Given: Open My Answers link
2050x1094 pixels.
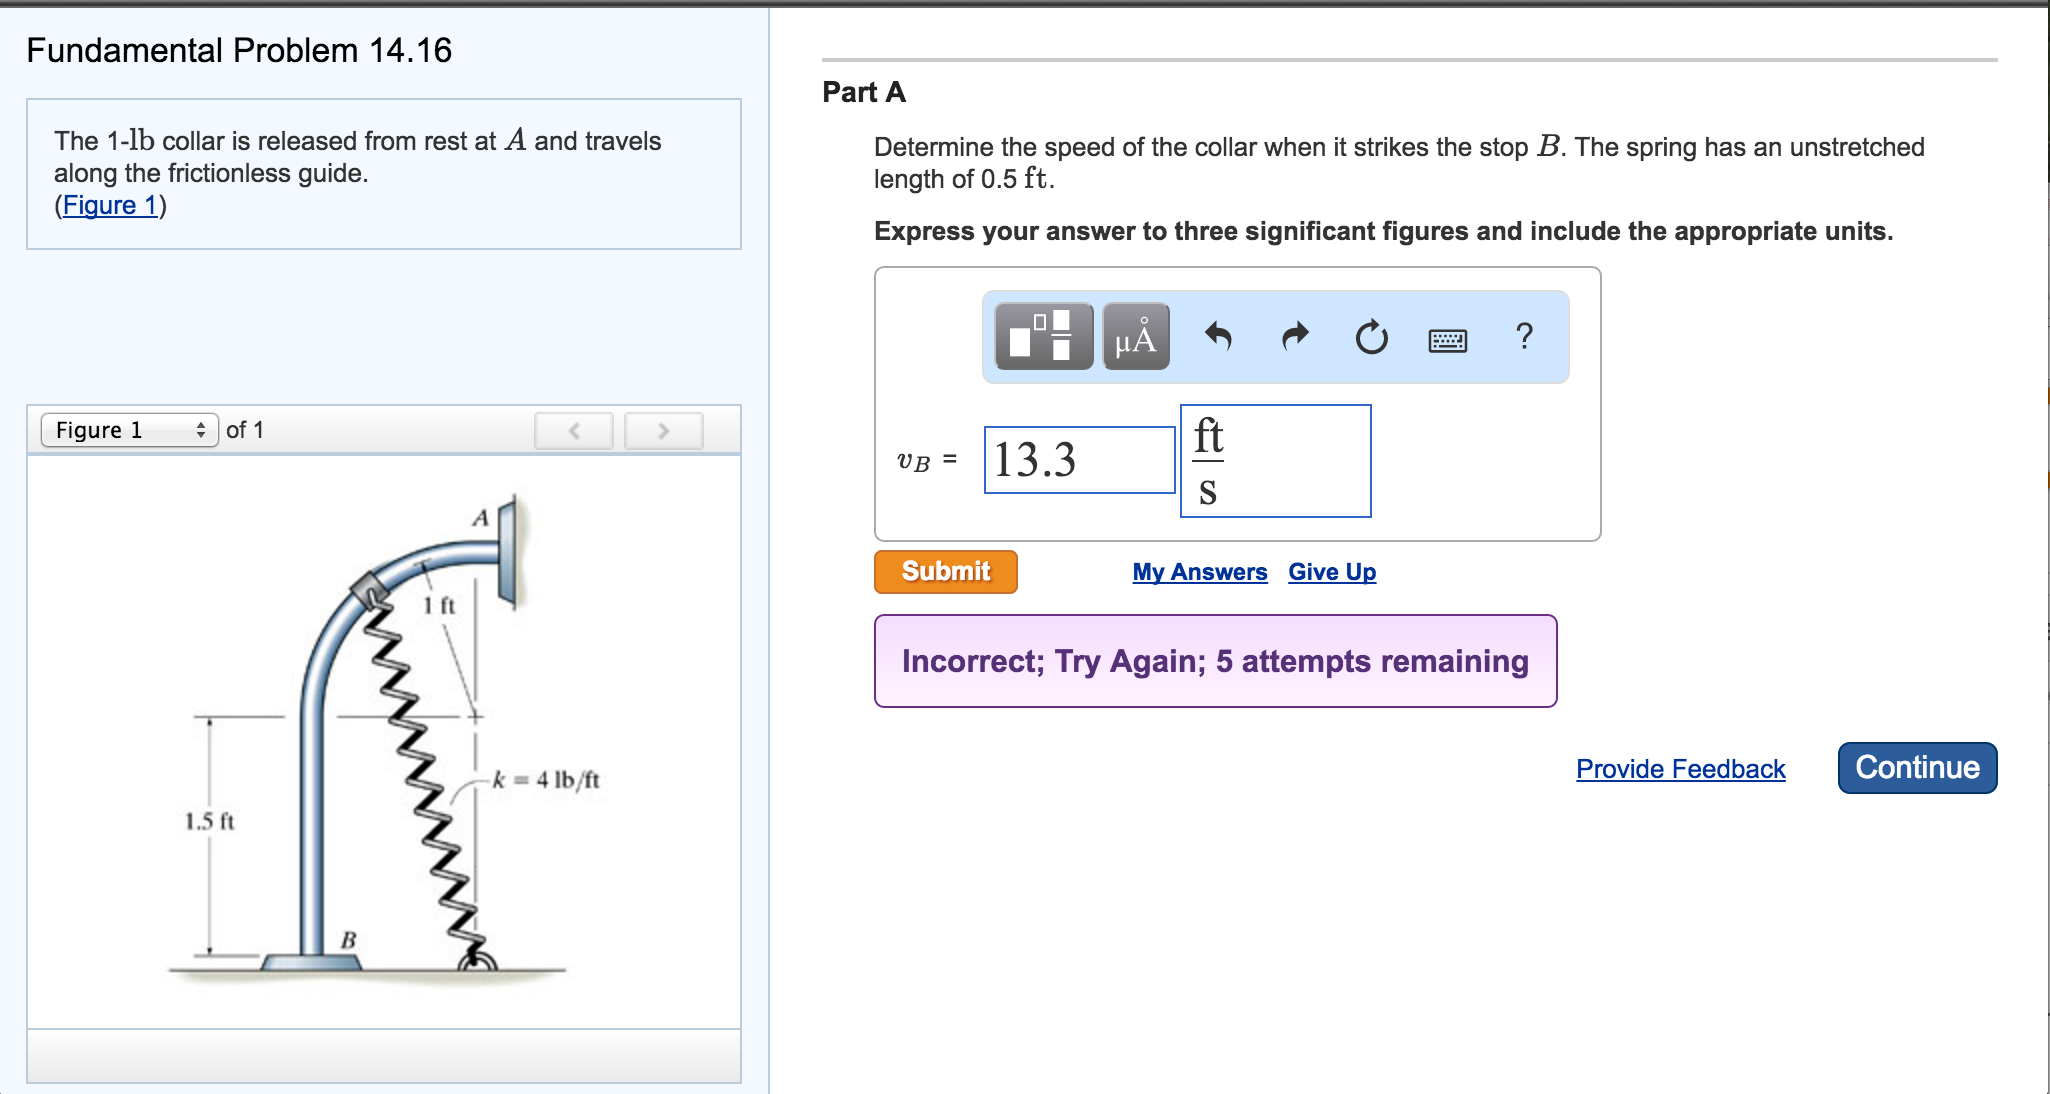Looking at the screenshot, I should [x=1199, y=572].
